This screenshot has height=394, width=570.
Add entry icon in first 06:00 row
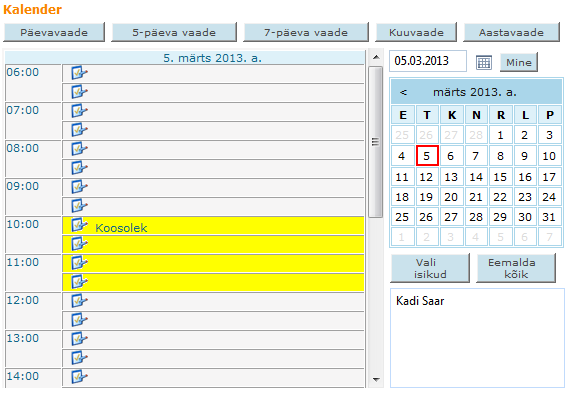pyautogui.click(x=79, y=73)
